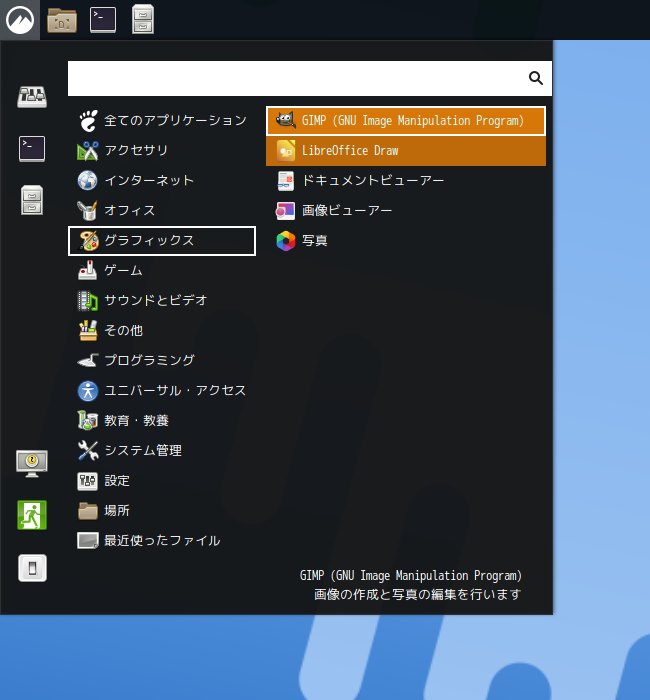The width and height of the screenshot is (650, 700).
Task: Open the インターネット category
Action: click(x=162, y=180)
